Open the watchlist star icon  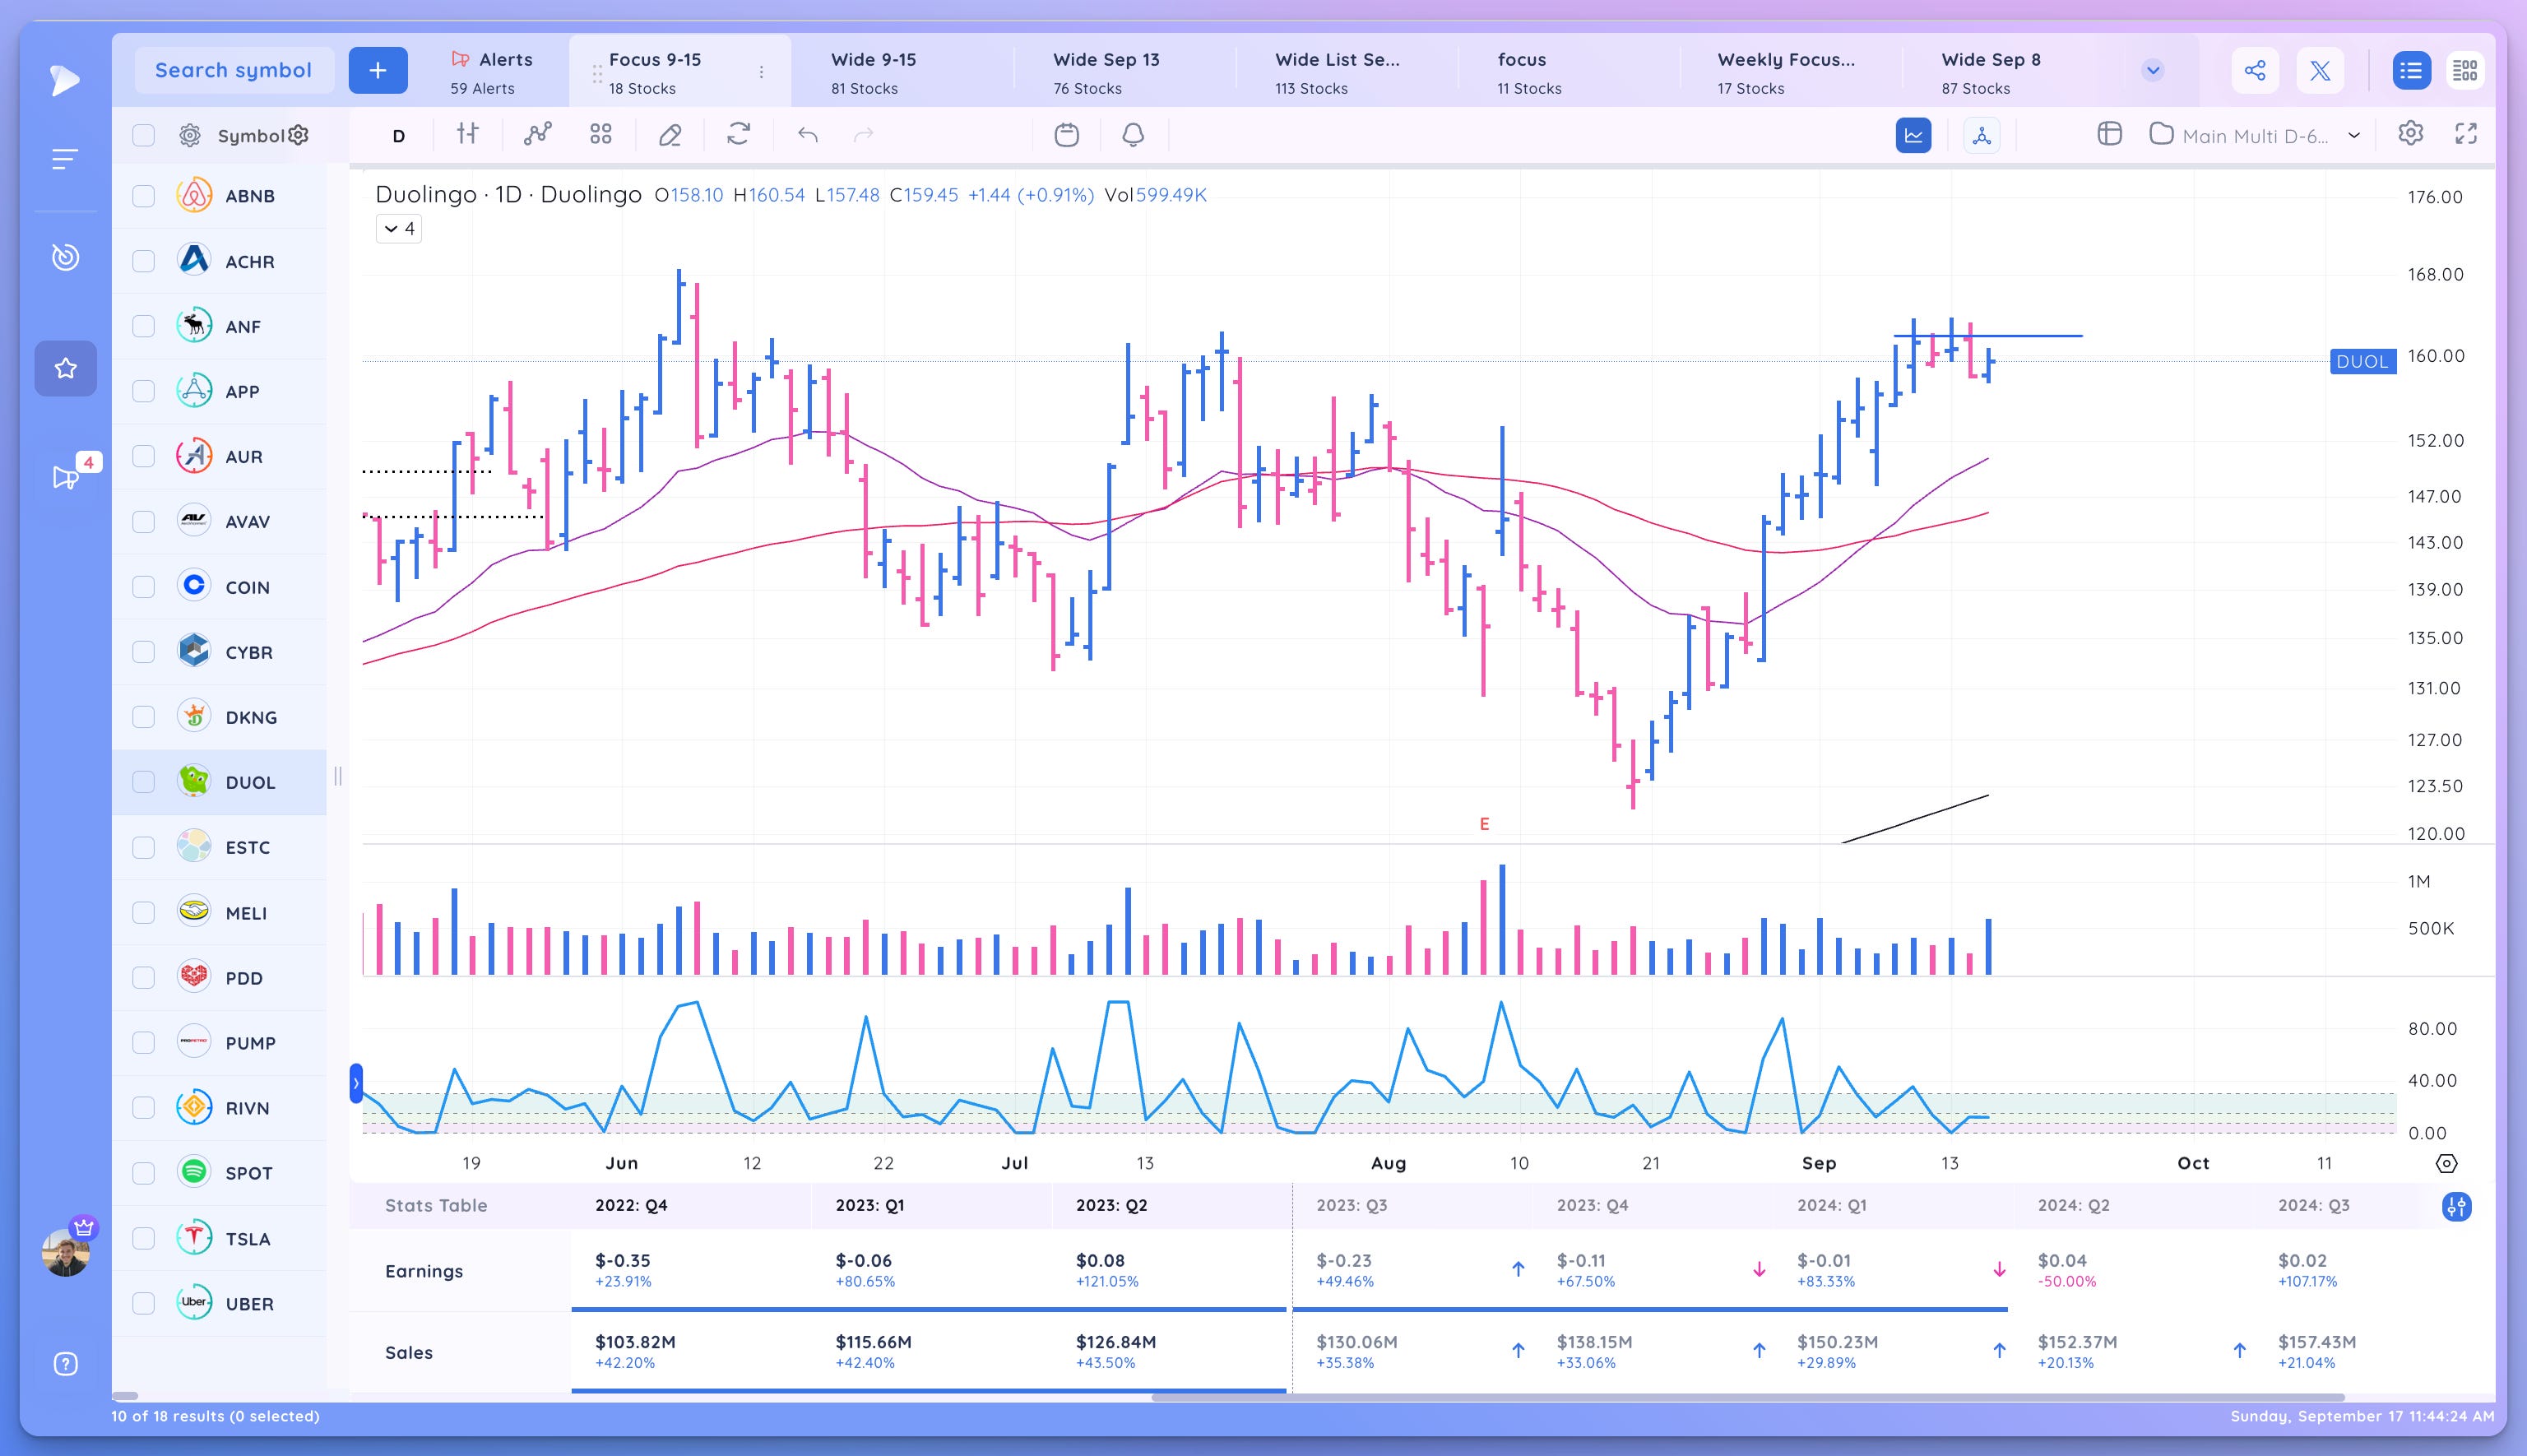pyautogui.click(x=66, y=368)
